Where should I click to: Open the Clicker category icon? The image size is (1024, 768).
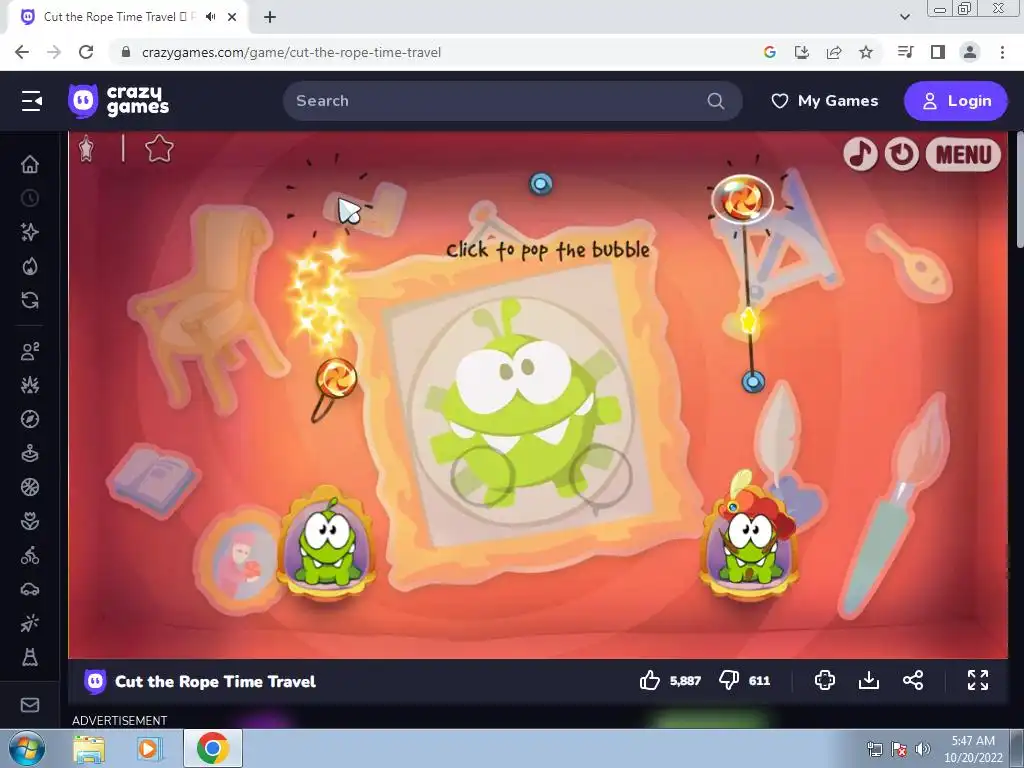click(x=30, y=624)
